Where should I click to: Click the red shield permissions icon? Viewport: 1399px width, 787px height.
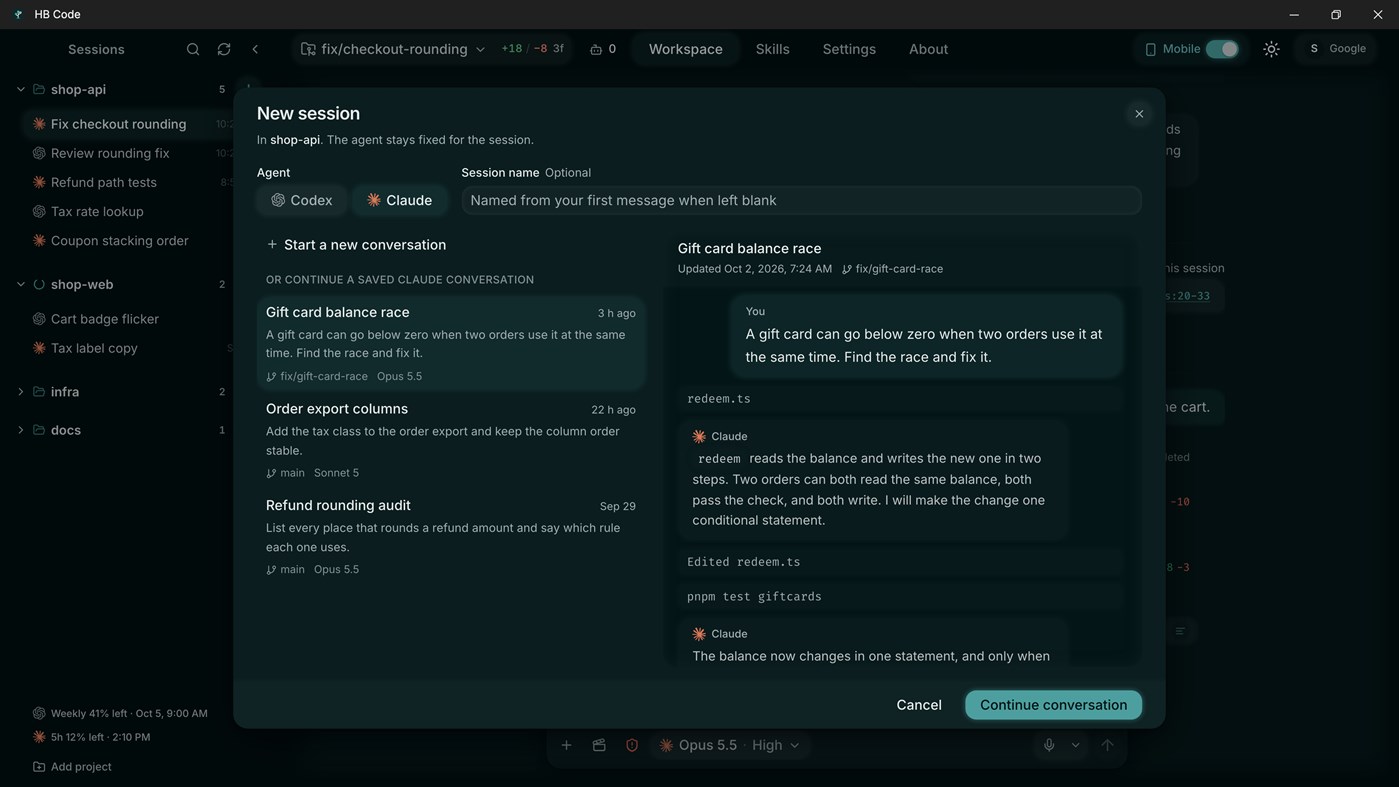pos(632,745)
